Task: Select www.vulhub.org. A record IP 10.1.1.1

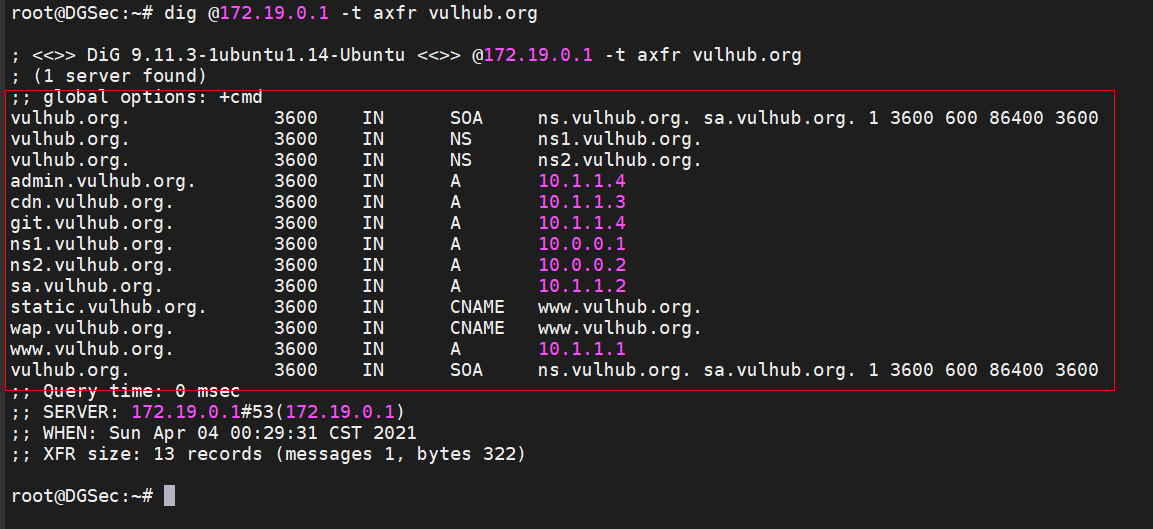Action: [582, 349]
